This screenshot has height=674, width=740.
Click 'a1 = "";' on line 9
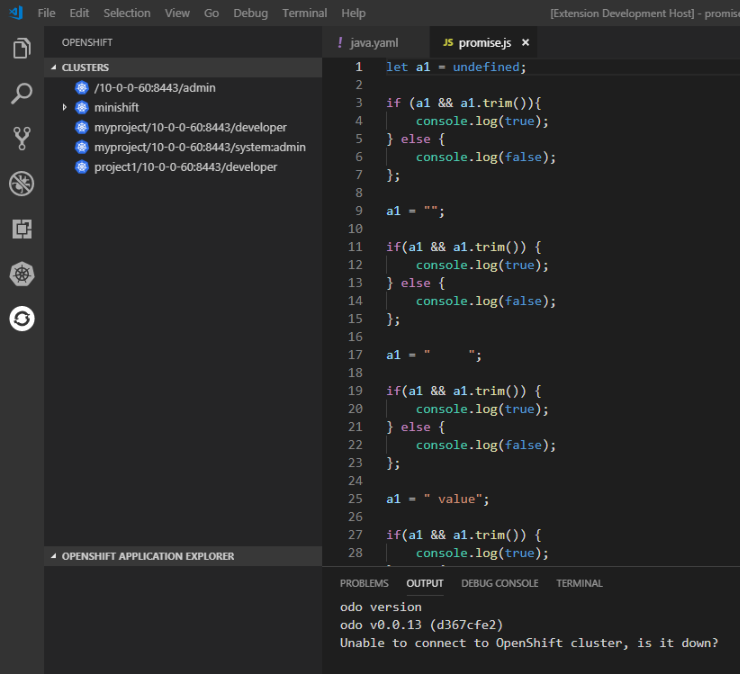[x=415, y=211]
